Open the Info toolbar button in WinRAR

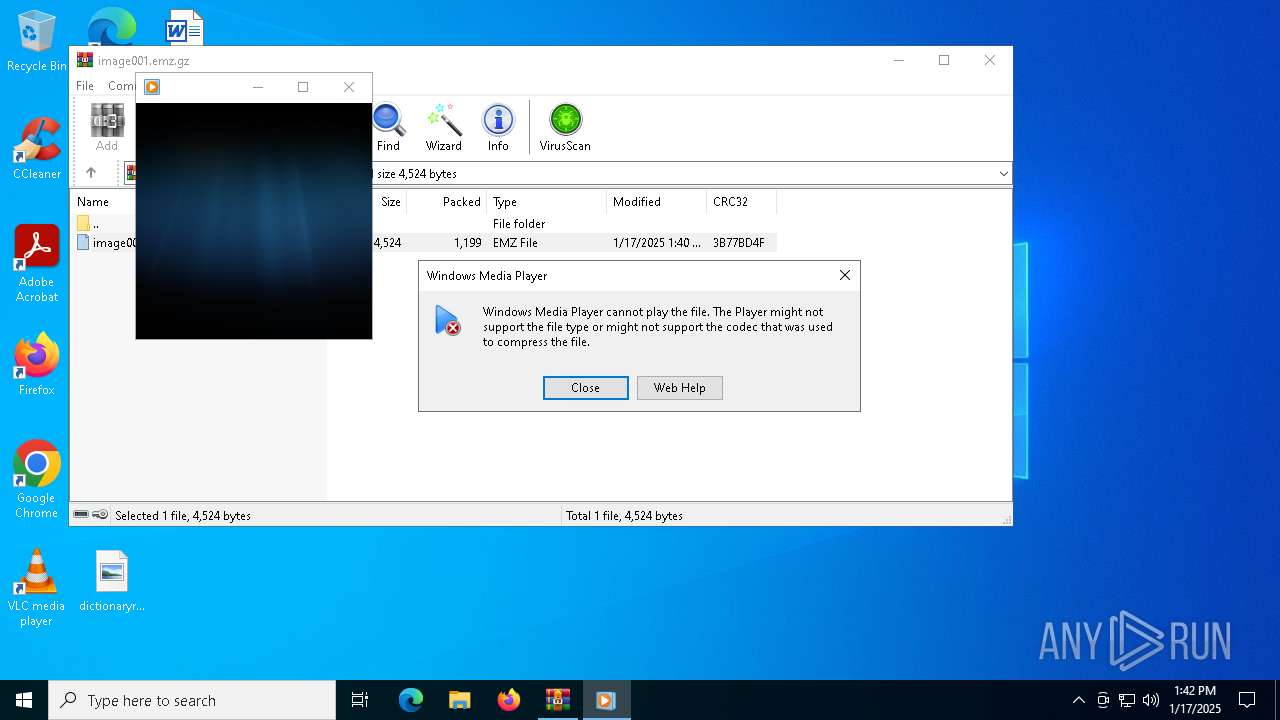click(498, 128)
